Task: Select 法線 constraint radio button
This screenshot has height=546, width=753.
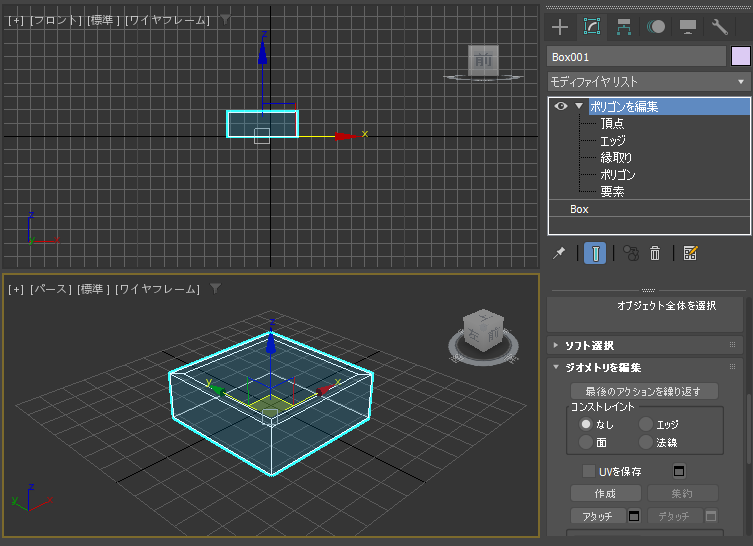Action: click(646, 442)
